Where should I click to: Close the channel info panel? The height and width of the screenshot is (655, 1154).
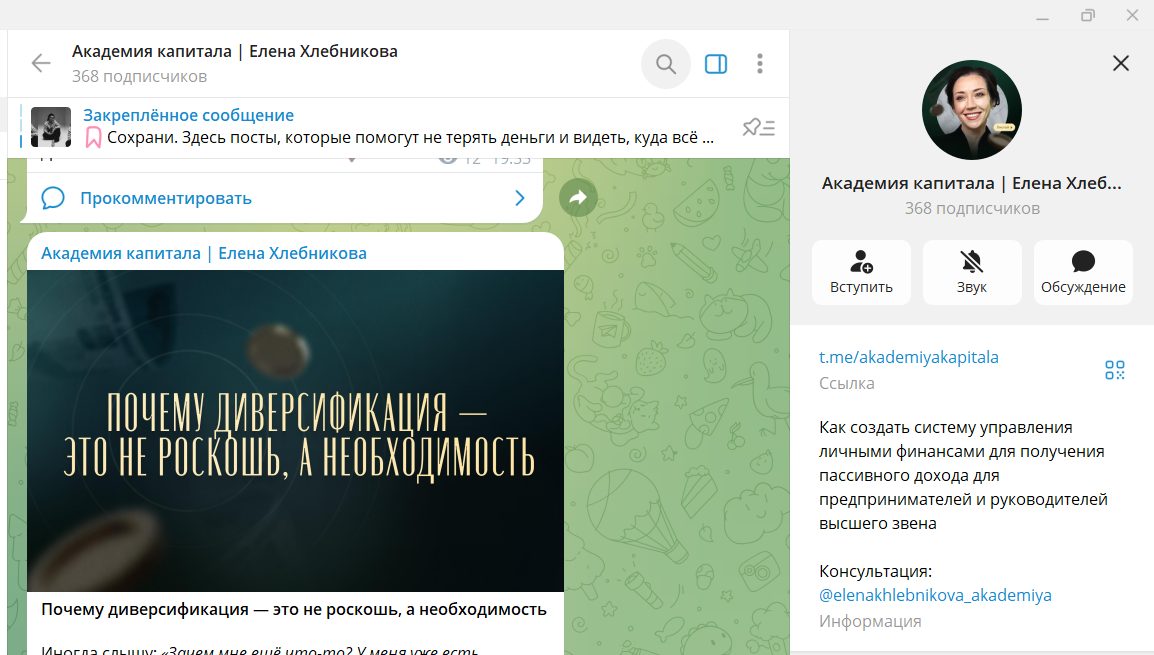pyautogui.click(x=1120, y=63)
